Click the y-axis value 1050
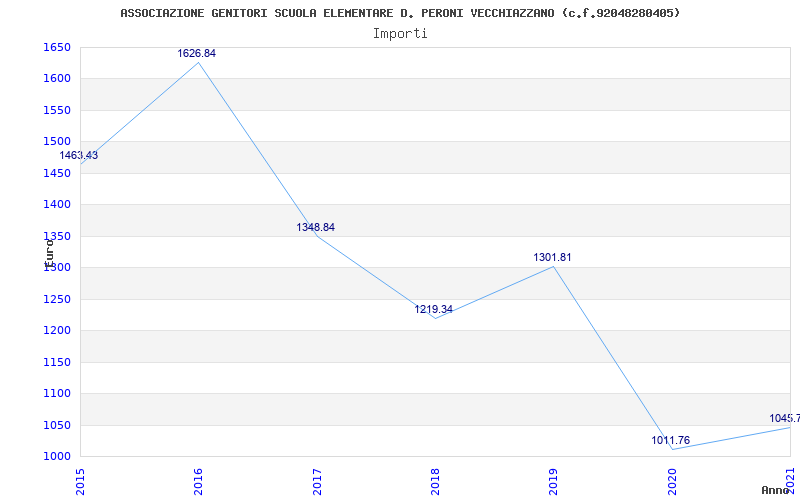Image resolution: width=800 pixels, height=500 pixels. 57,425
